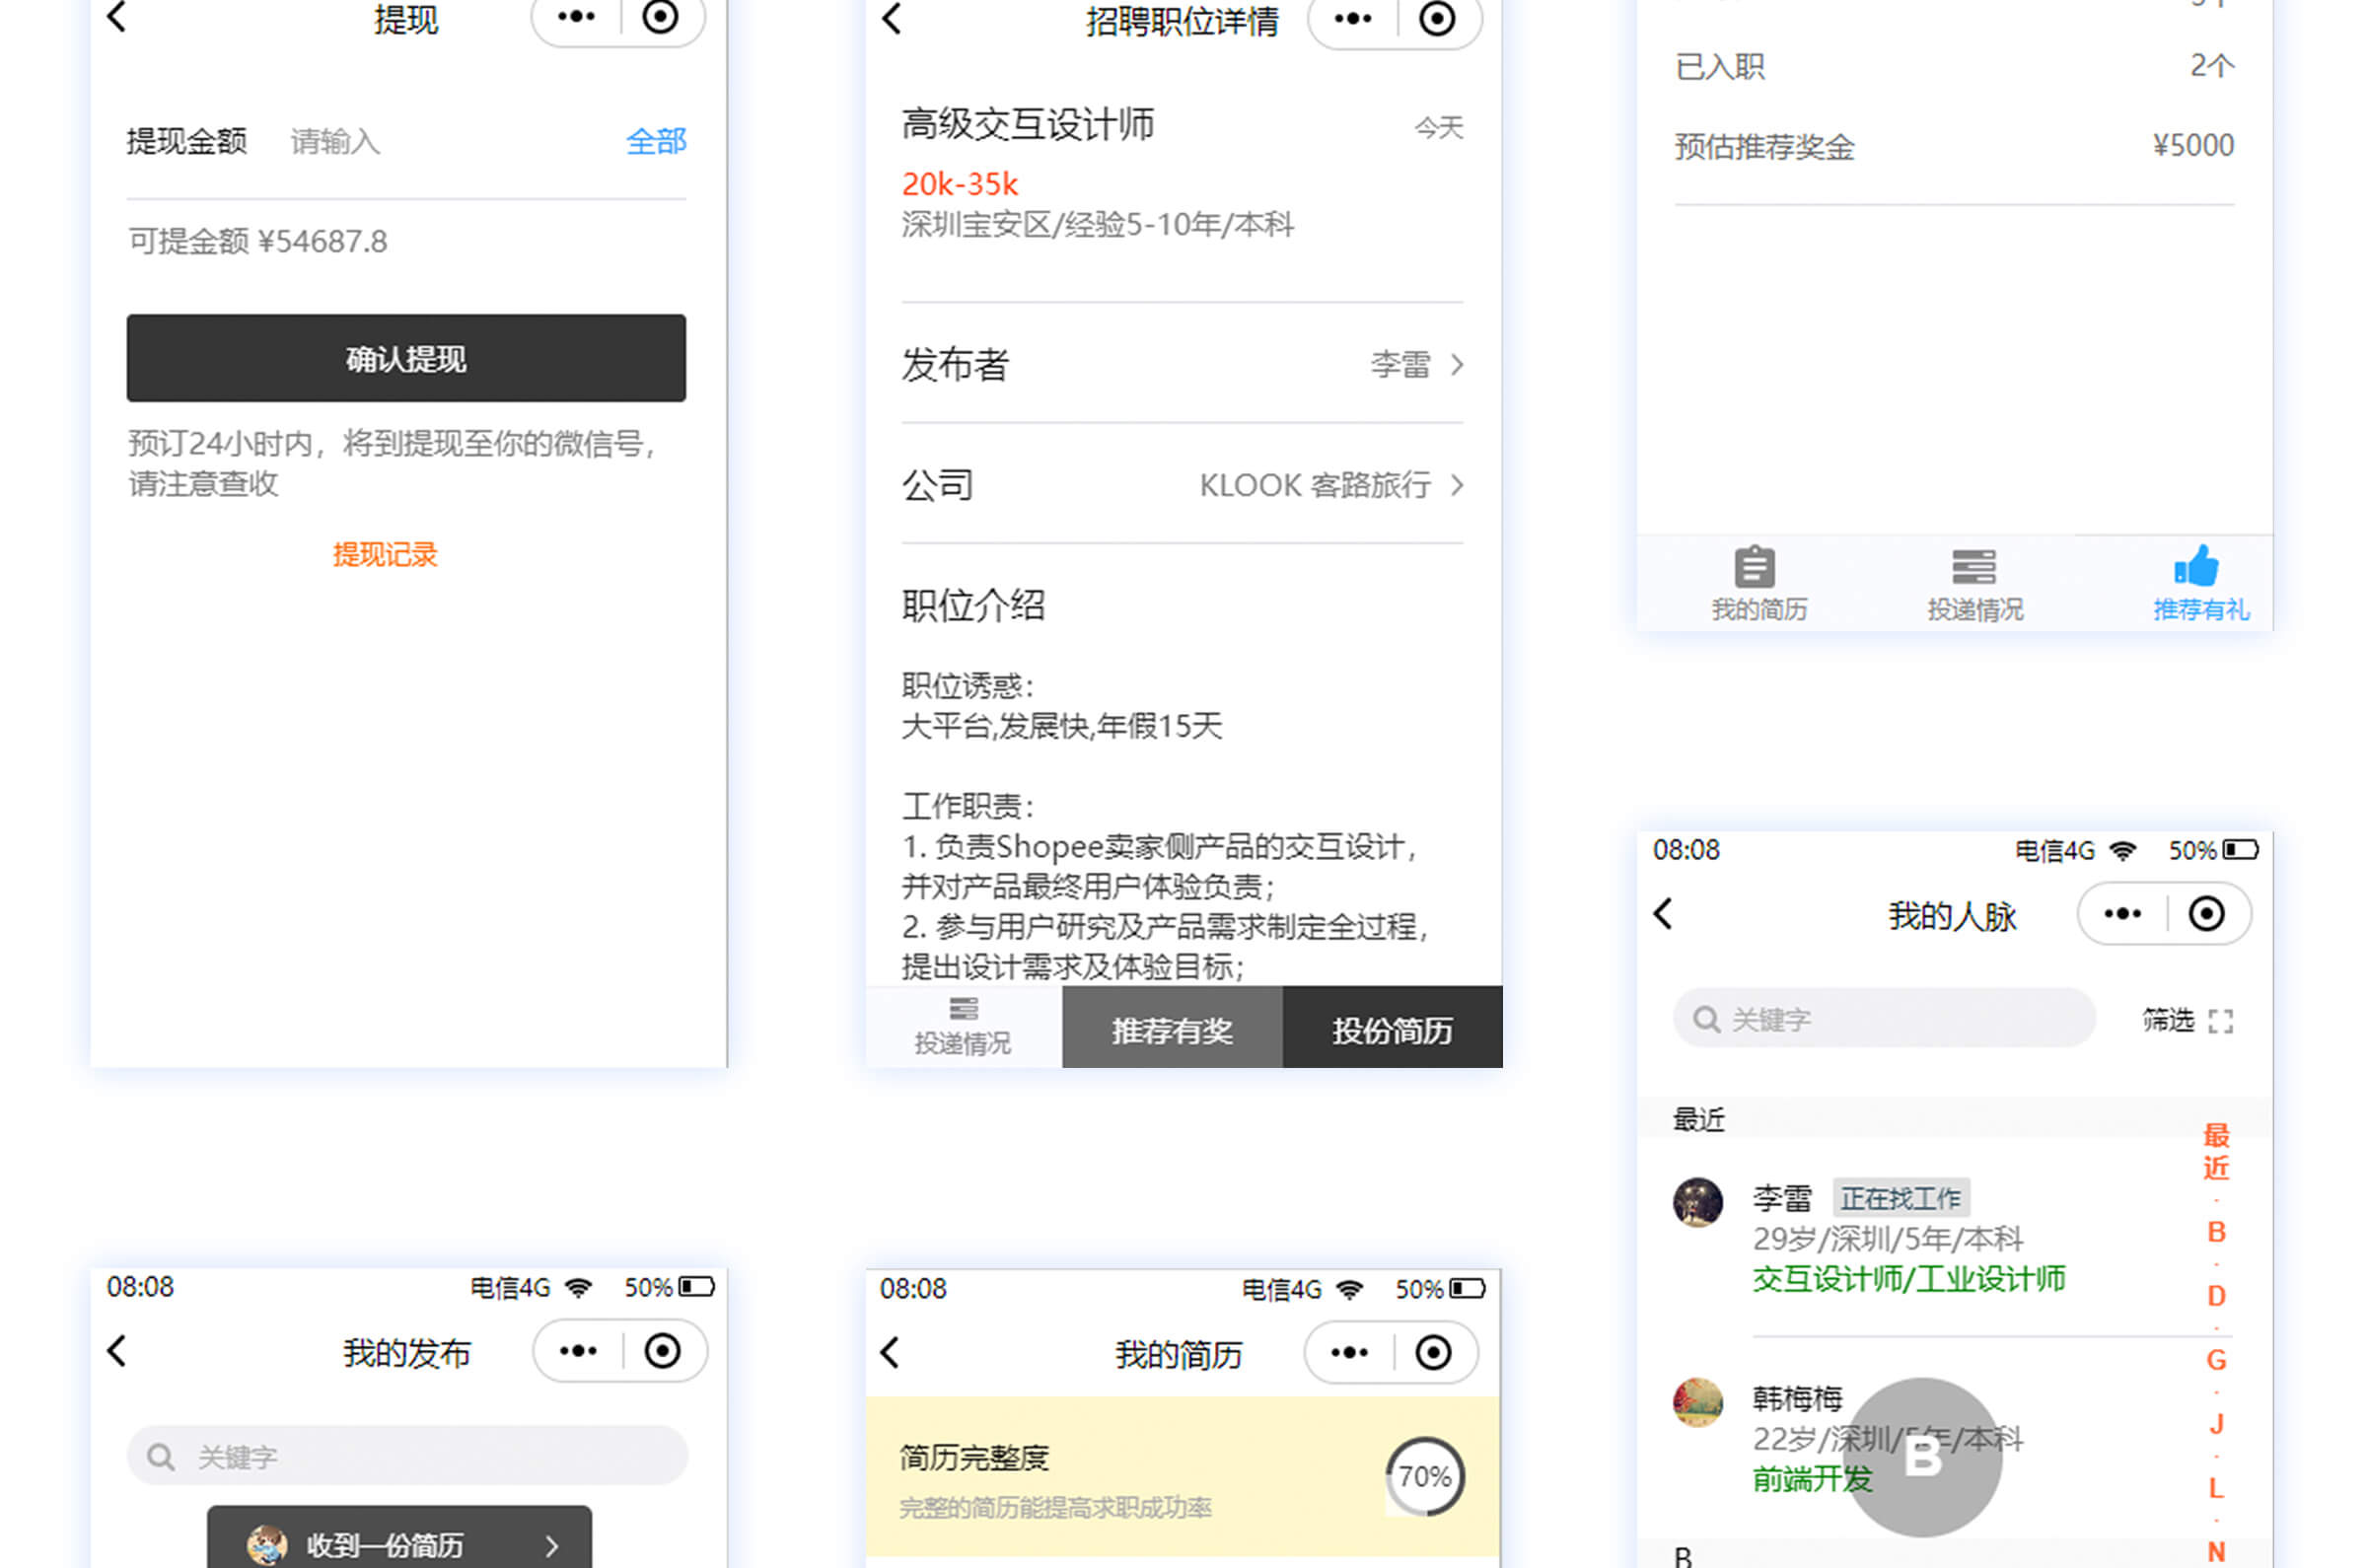Click the 筛选 filter icon
The height and width of the screenshot is (1568, 2367).
click(2220, 1021)
